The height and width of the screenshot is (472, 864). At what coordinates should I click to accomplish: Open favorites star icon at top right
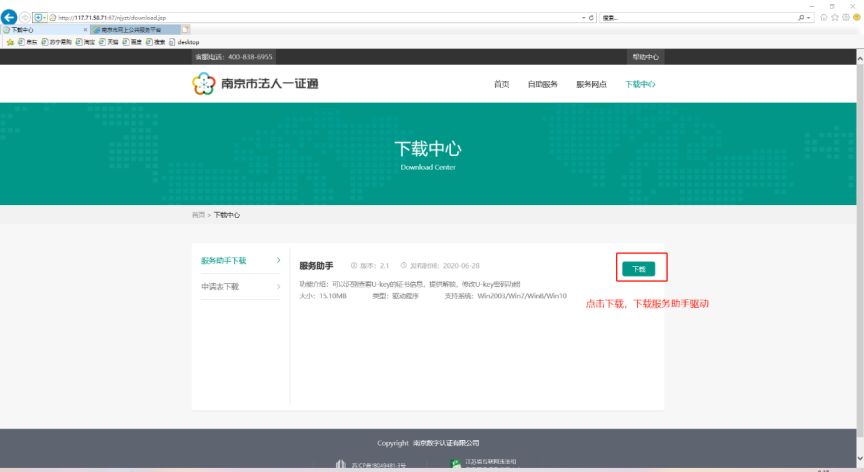pos(834,18)
